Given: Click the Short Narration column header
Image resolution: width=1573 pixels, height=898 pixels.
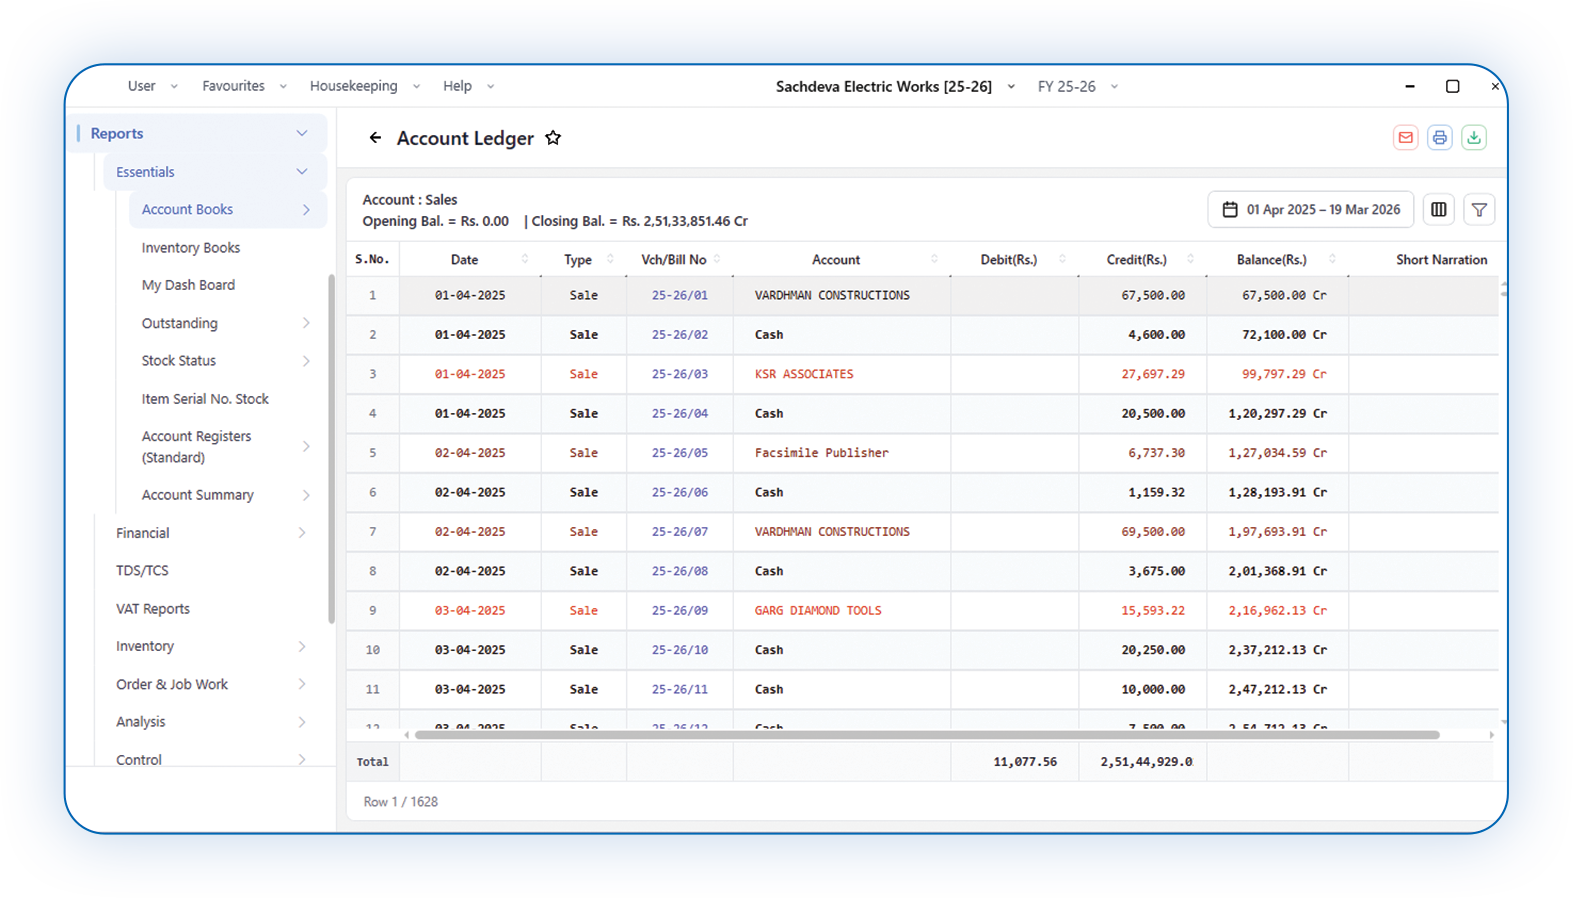Looking at the screenshot, I should click(1441, 259).
